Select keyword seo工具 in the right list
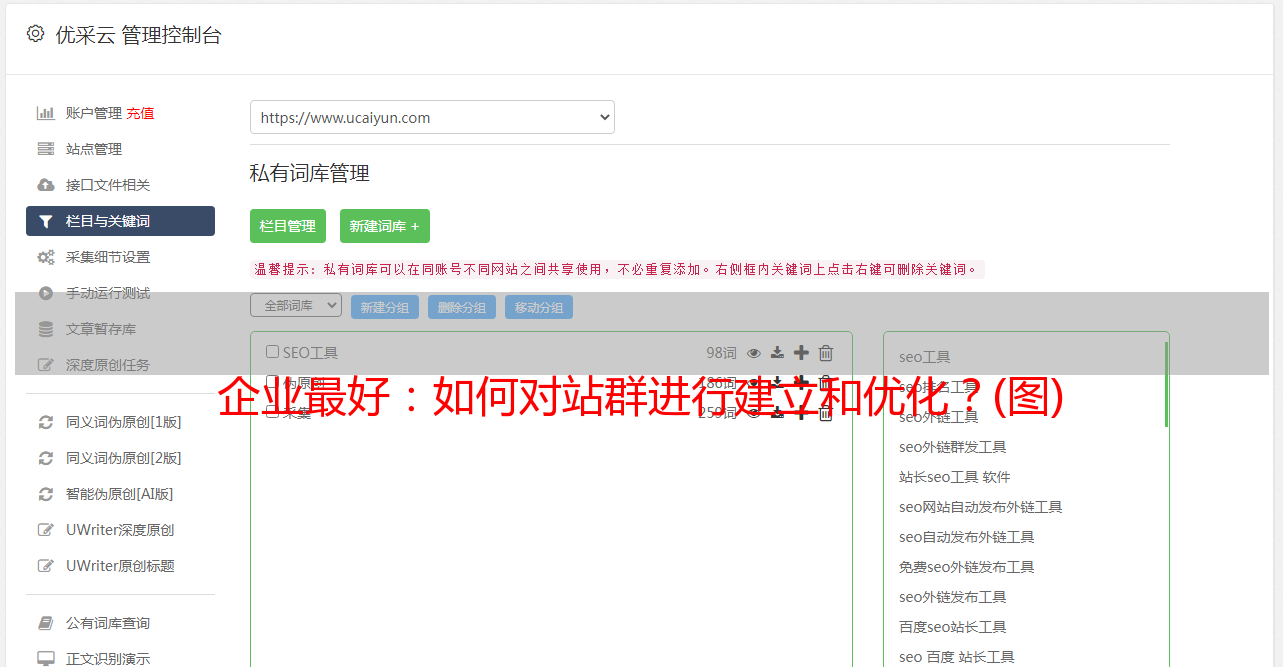The height and width of the screenshot is (667, 1283). [x=925, y=357]
